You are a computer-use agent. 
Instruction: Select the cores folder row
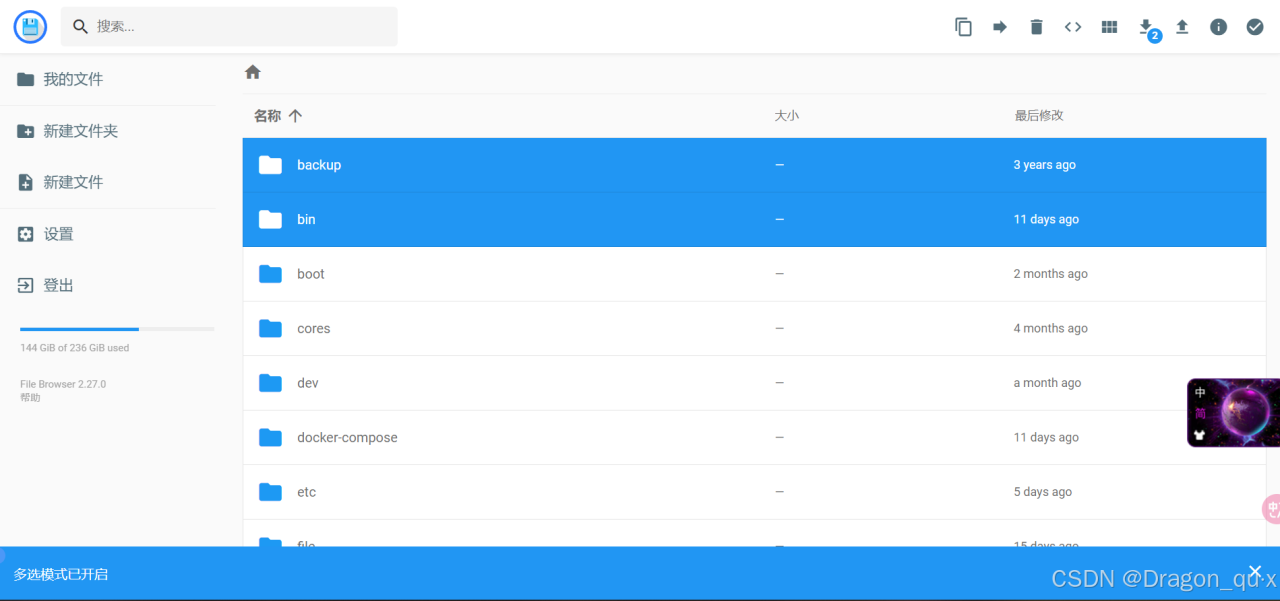point(754,328)
